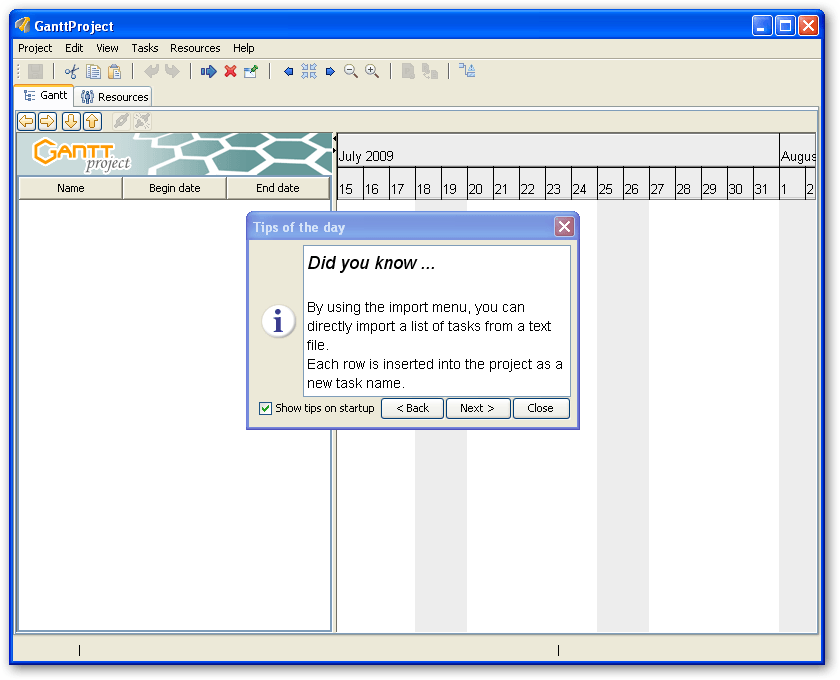Switch to the Resources tab
The image size is (840, 680).
click(114, 97)
